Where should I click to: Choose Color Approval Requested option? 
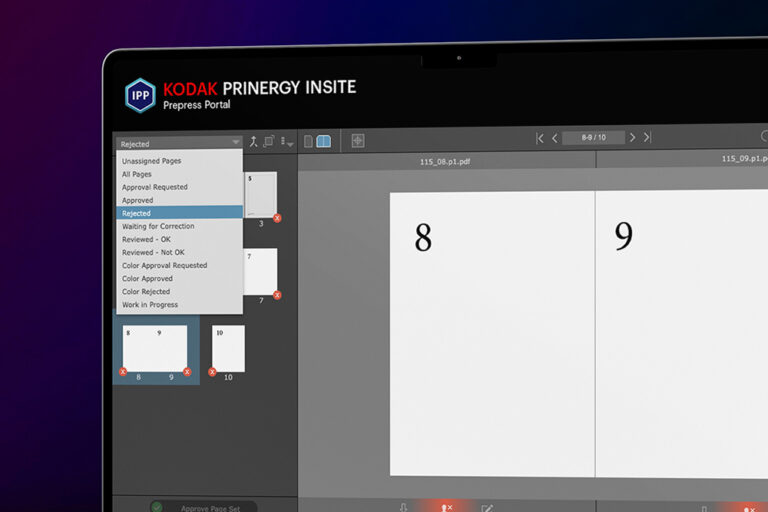coord(165,266)
